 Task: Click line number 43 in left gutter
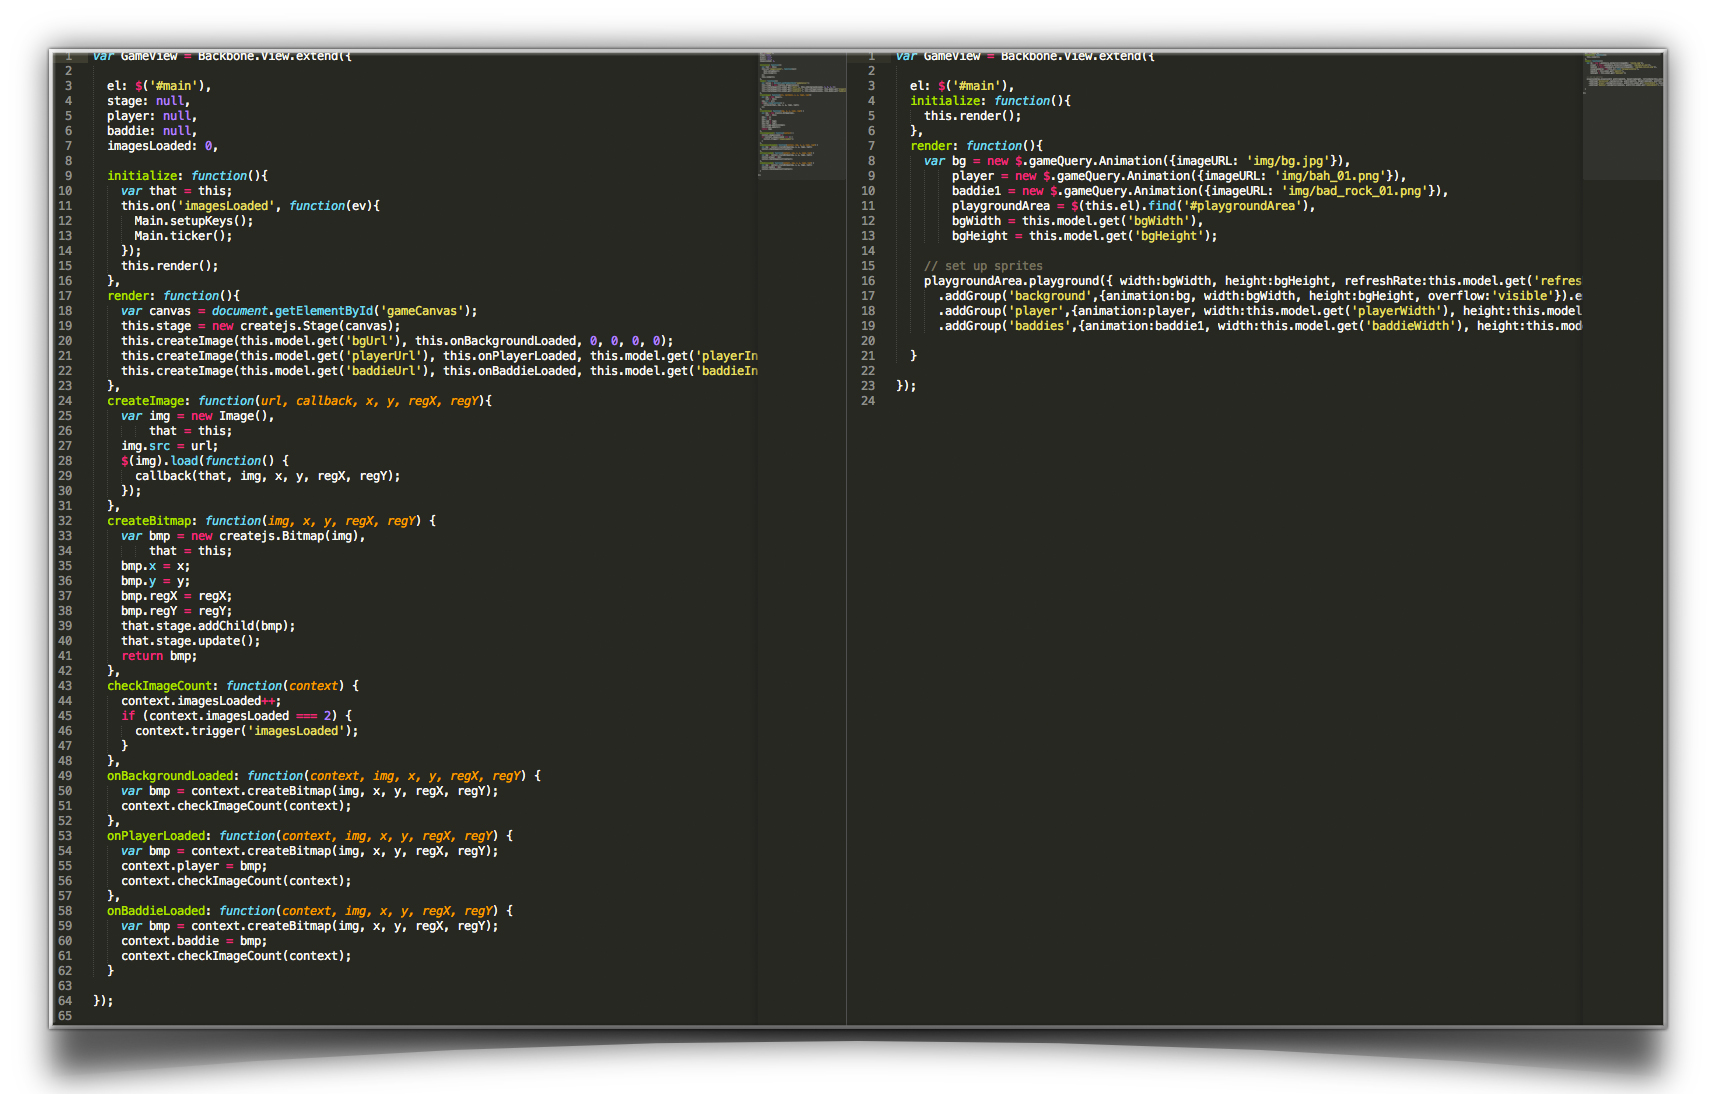(x=65, y=686)
